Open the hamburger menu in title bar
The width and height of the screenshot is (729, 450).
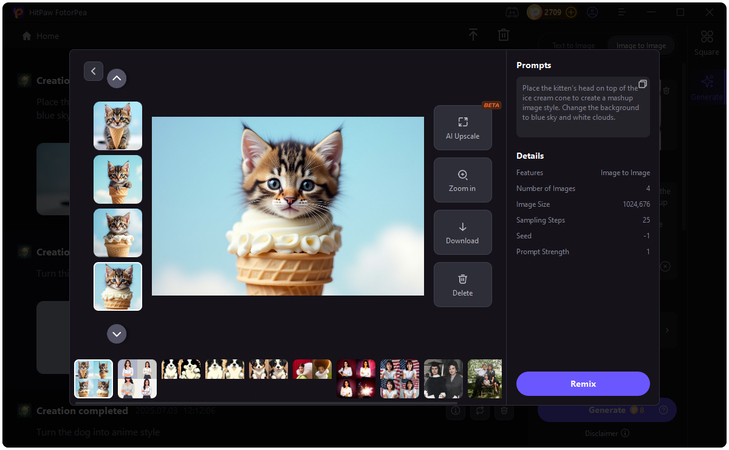click(621, 13)
